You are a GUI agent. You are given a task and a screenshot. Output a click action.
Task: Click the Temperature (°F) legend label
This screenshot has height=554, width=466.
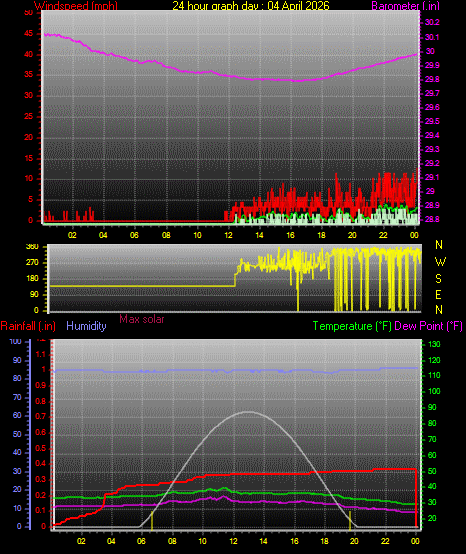(352, 326)
